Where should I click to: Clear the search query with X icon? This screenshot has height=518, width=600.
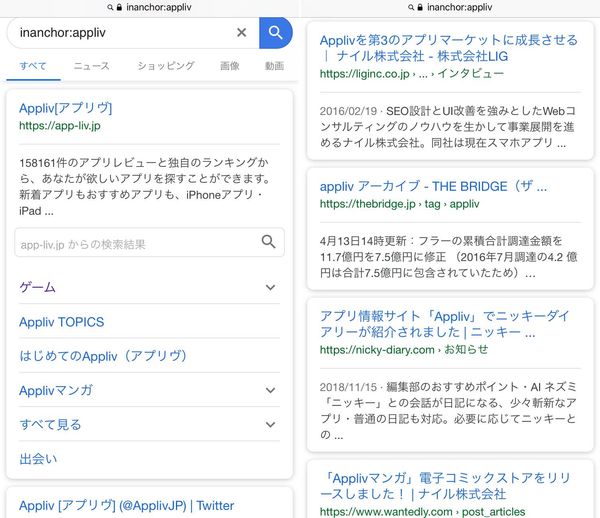(241, 33)
